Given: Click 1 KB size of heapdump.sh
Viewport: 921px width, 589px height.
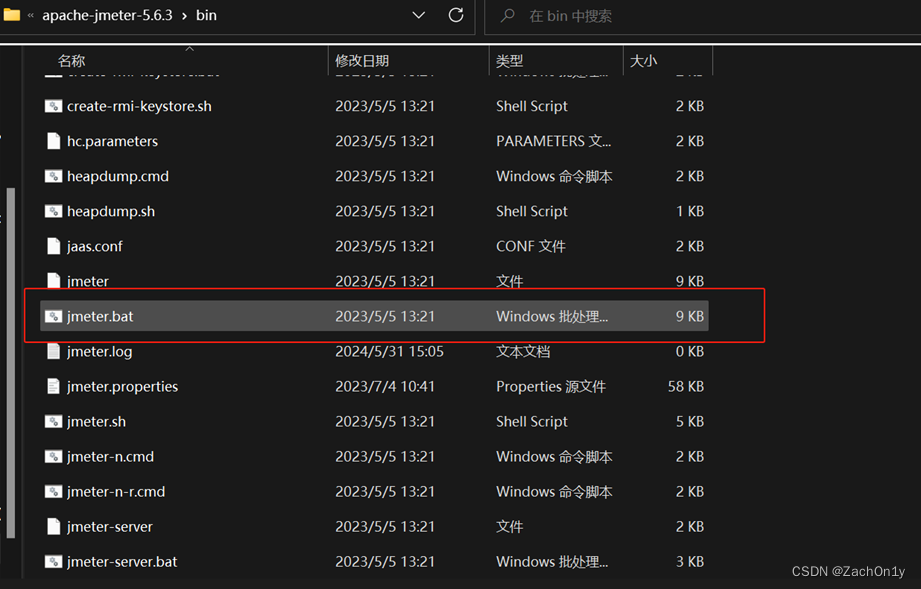Looking at the screenshot, I should [x=690, y=211].
